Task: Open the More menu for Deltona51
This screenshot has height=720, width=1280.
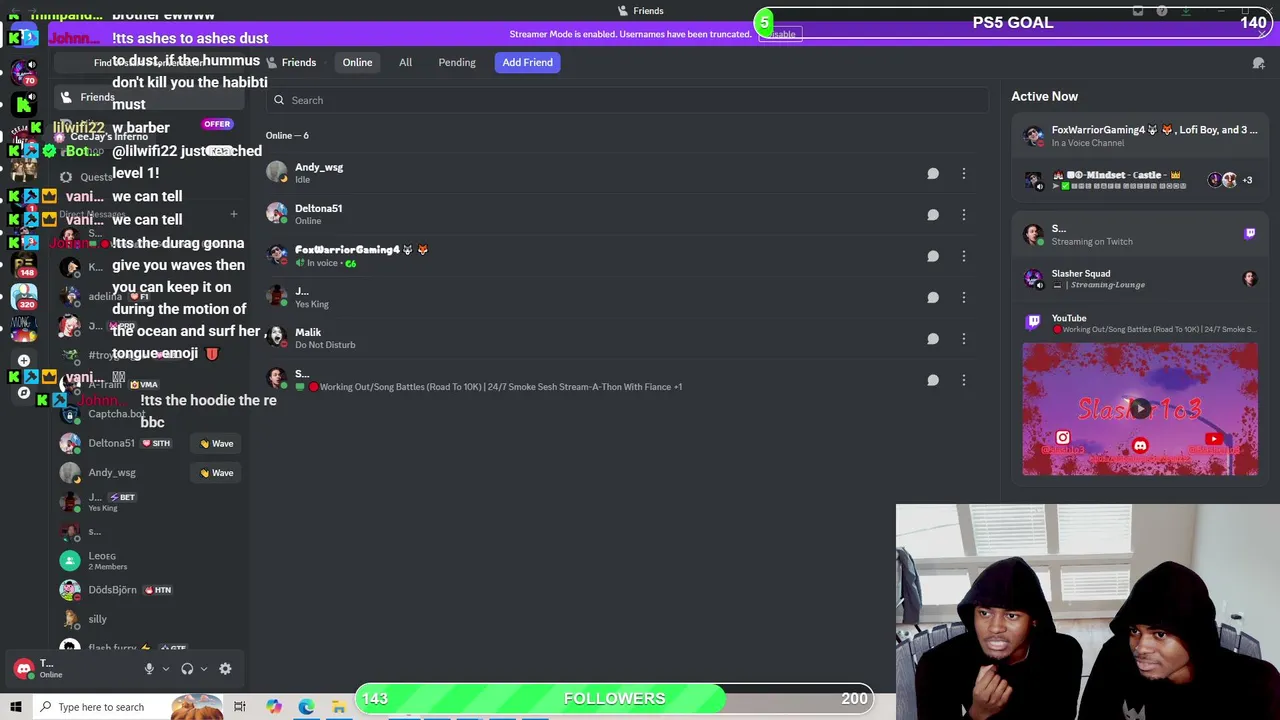Action: pos(964,215)
